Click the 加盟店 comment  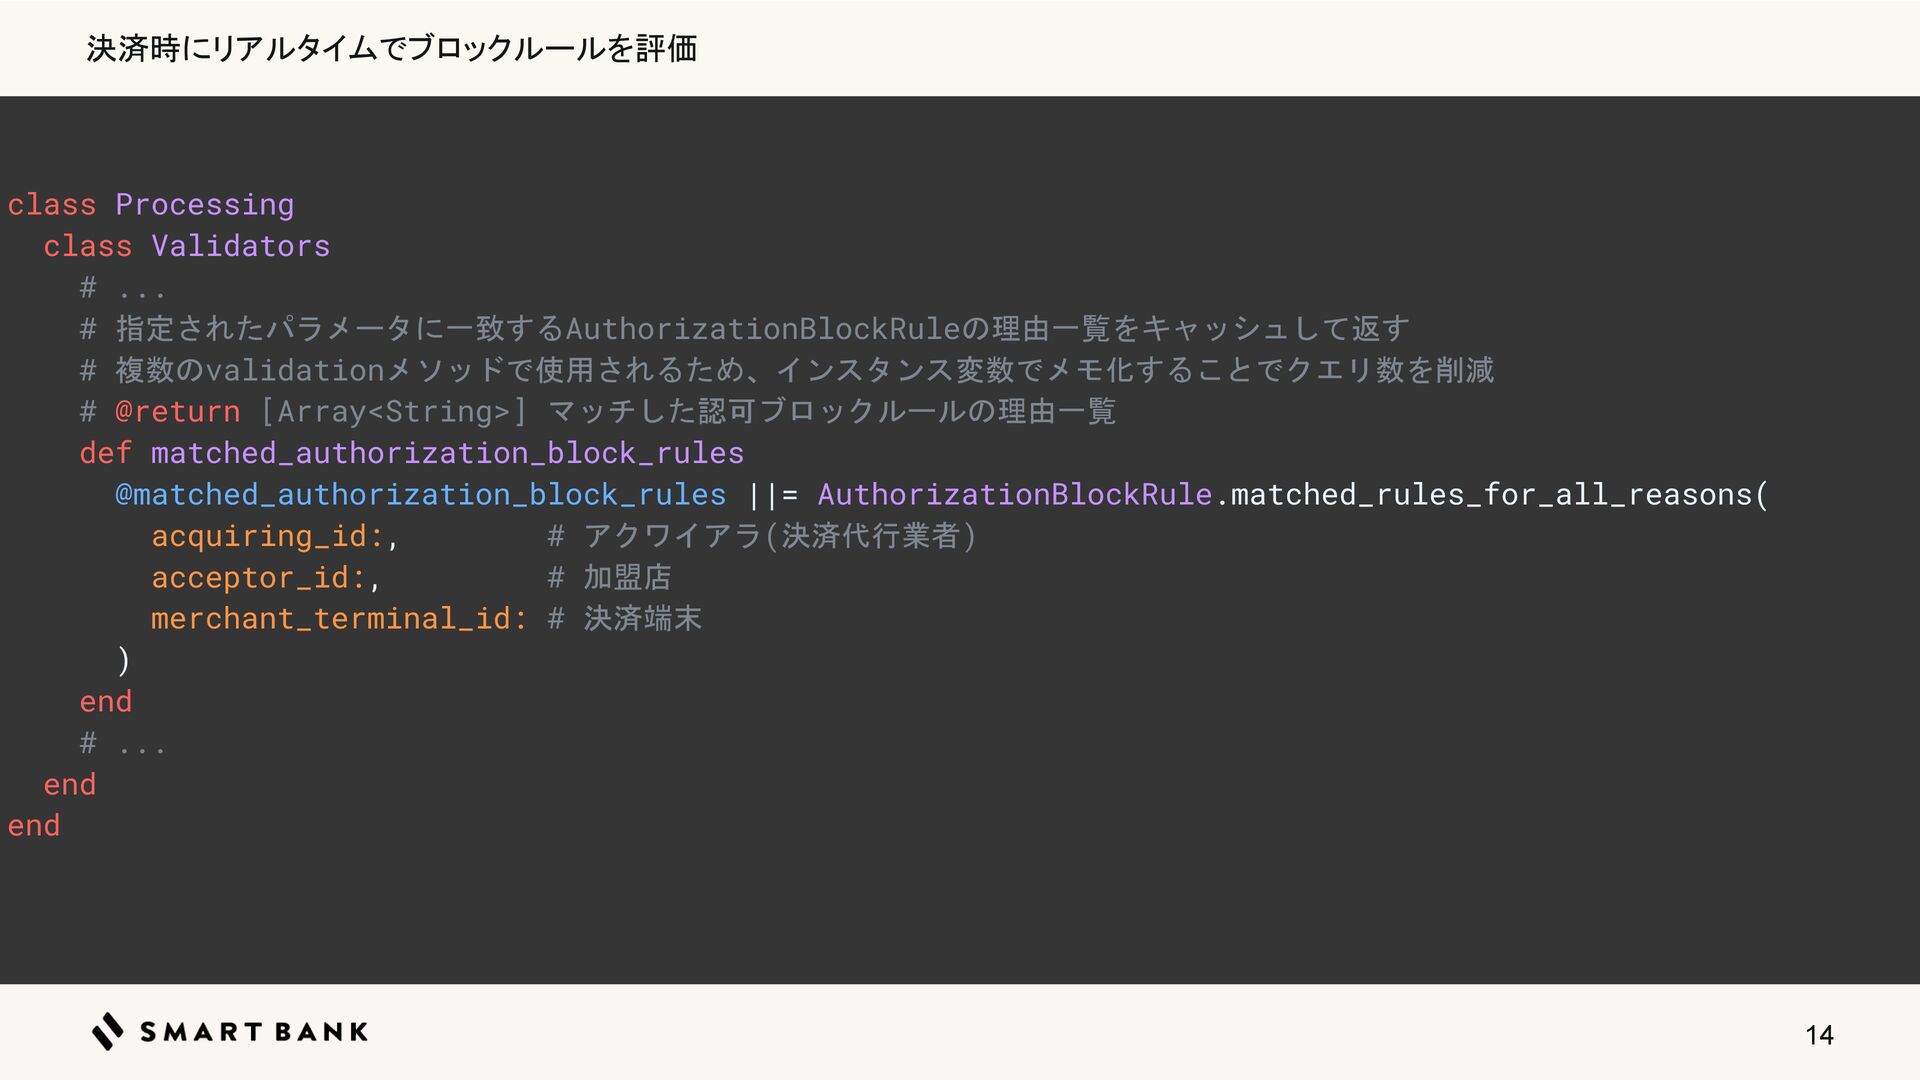[627, 578]
